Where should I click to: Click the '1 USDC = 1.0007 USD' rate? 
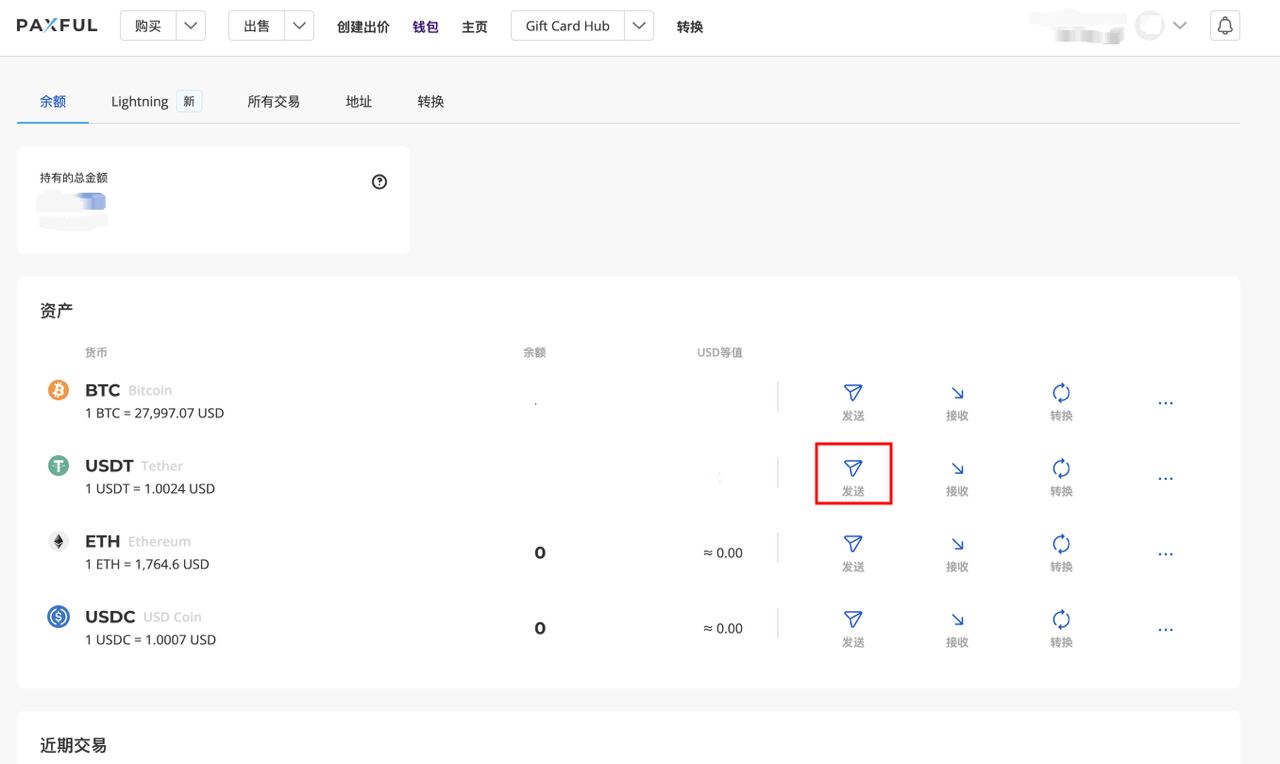[150, 640]
